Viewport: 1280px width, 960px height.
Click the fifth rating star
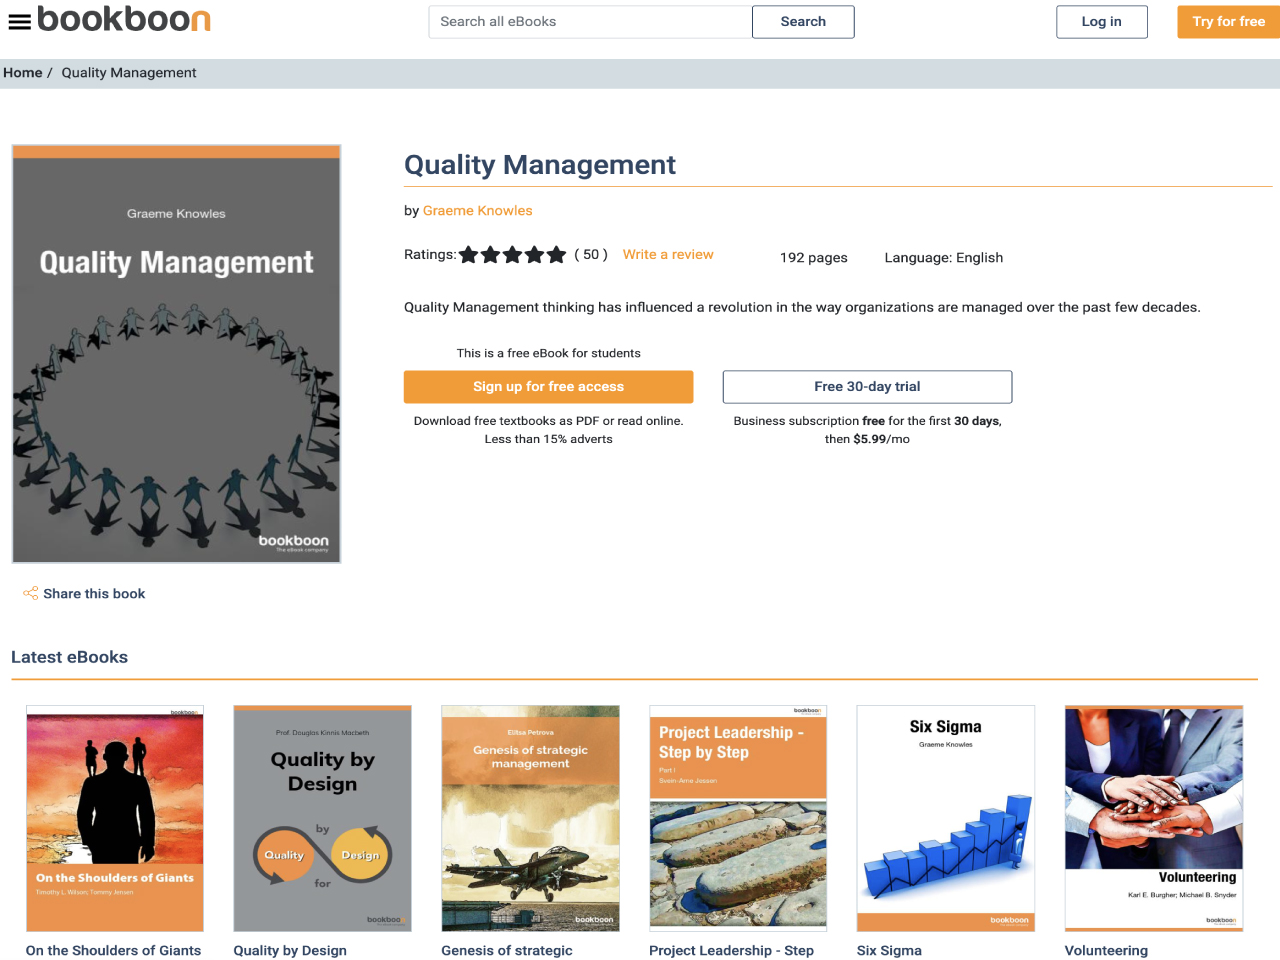pos(557,255)
